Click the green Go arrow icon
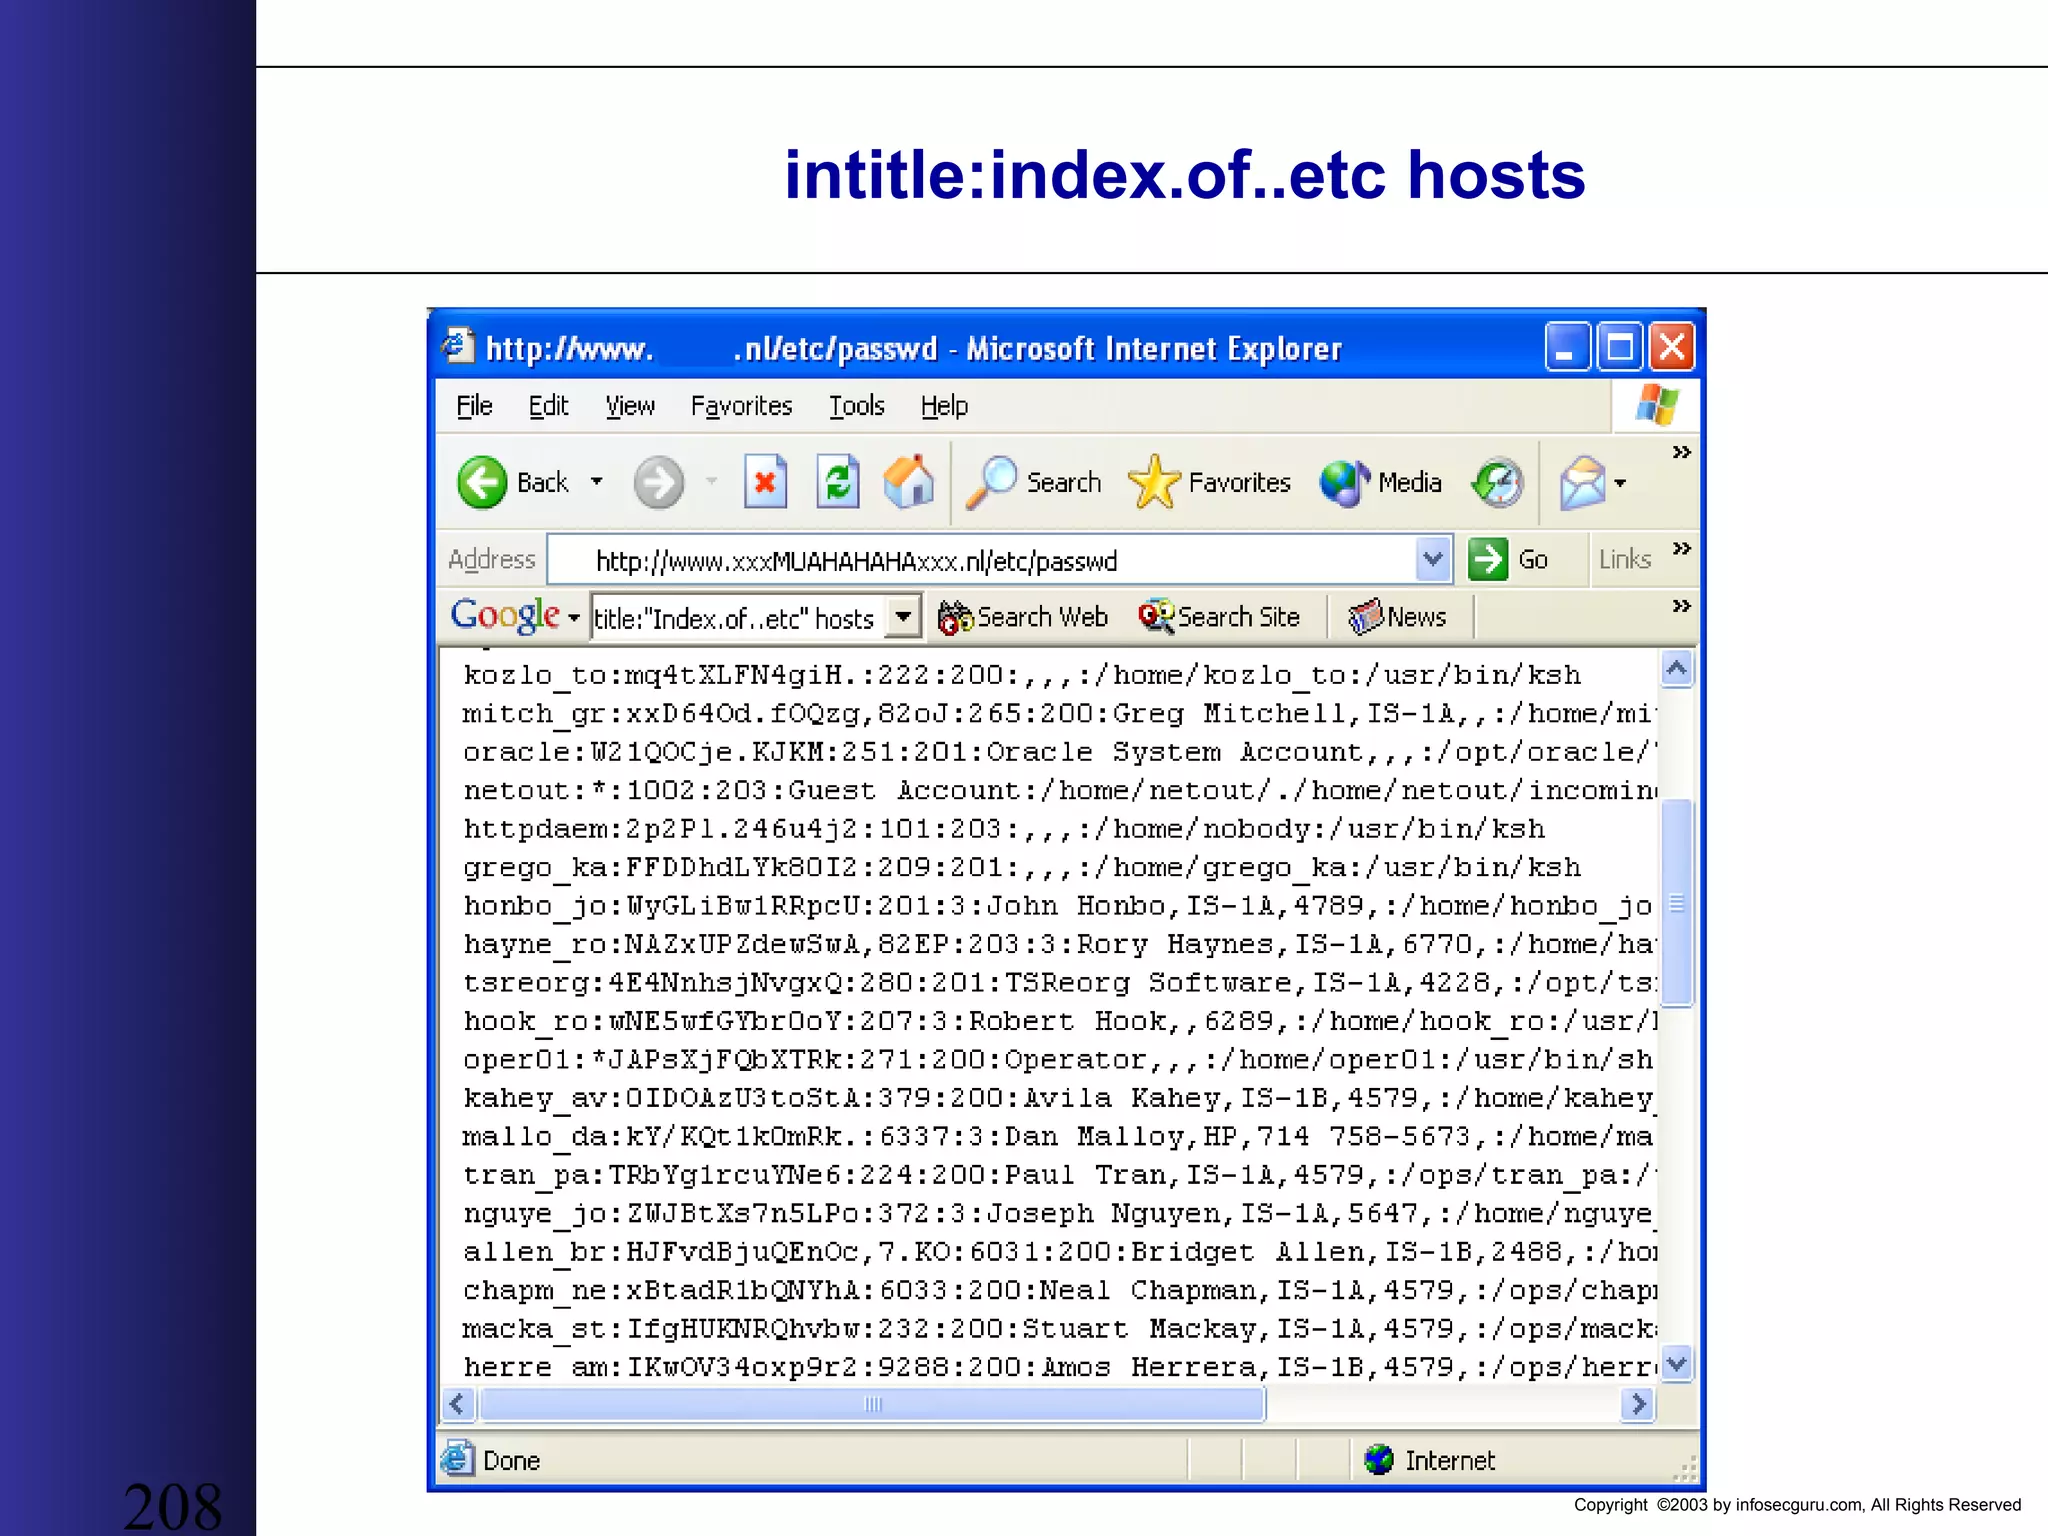2048x1536 pixels. 1487,559
